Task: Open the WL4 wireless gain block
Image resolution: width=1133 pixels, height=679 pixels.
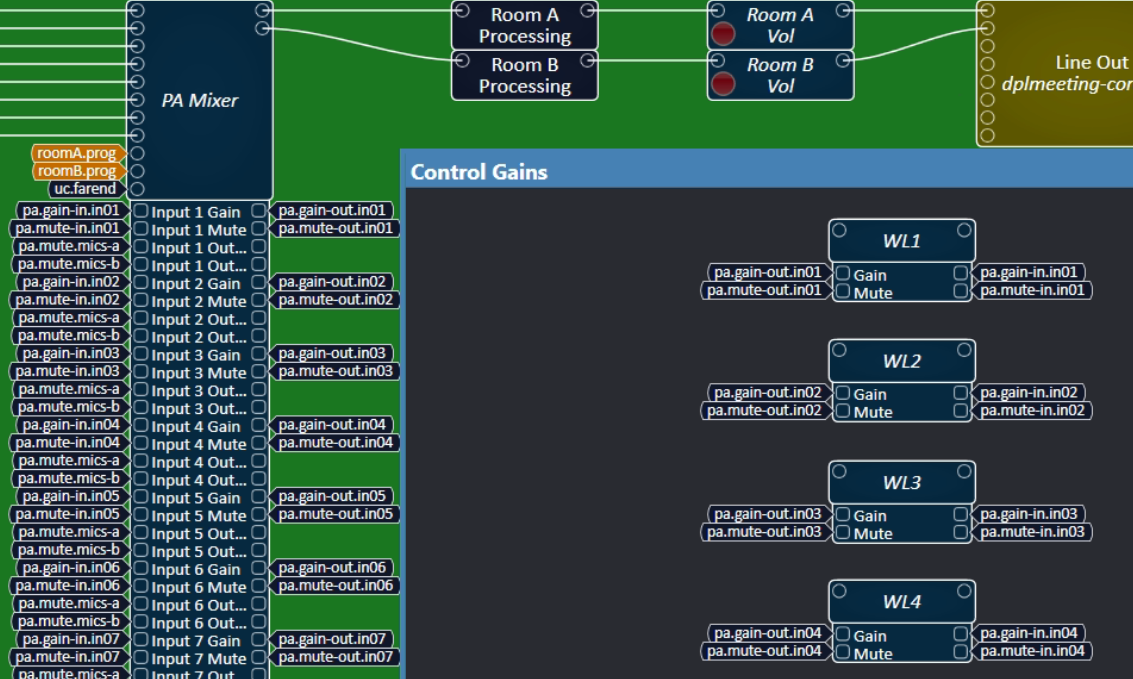Action: pos(900,601)
